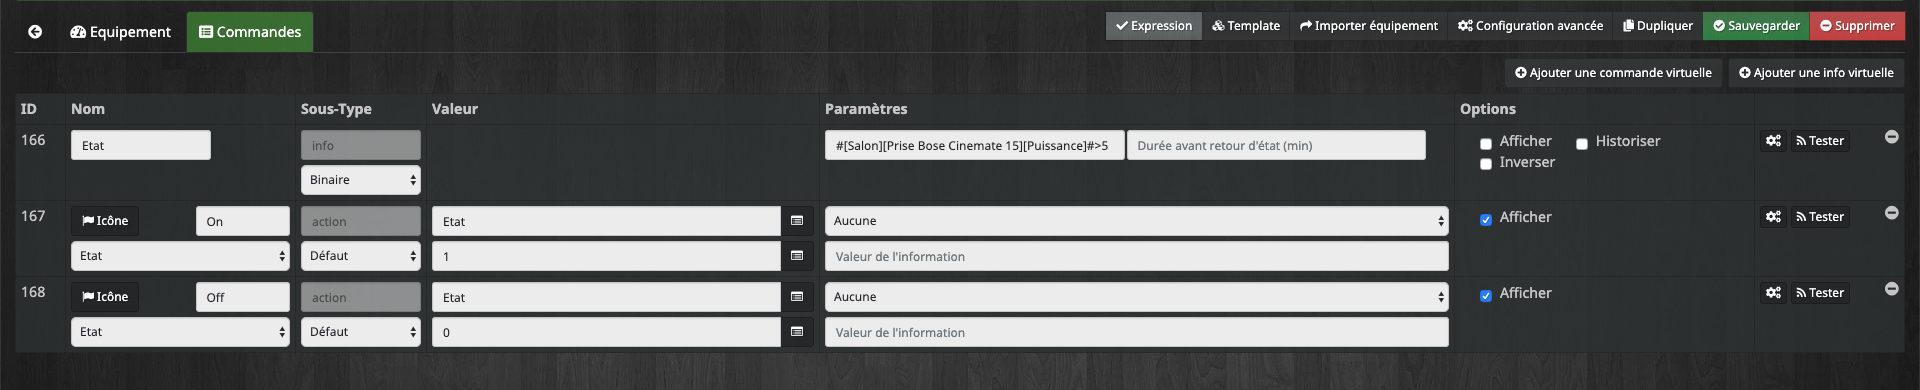The width and height of the screenshot is (1920, 390).
Task: Click the list icon beside row 167 Etat value
Action: click(x=797, y=221)
